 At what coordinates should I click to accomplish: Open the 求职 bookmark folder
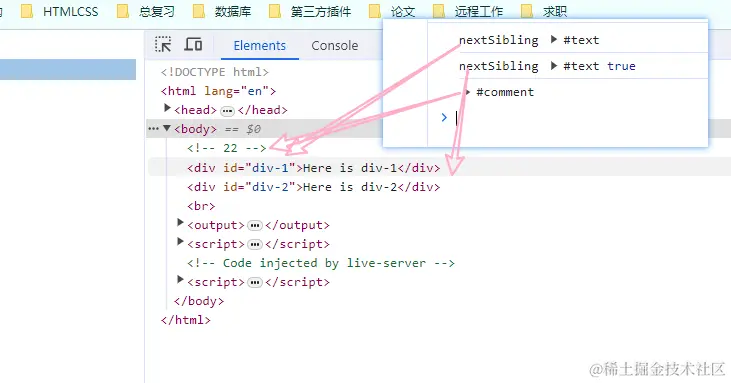coord(544,11)
